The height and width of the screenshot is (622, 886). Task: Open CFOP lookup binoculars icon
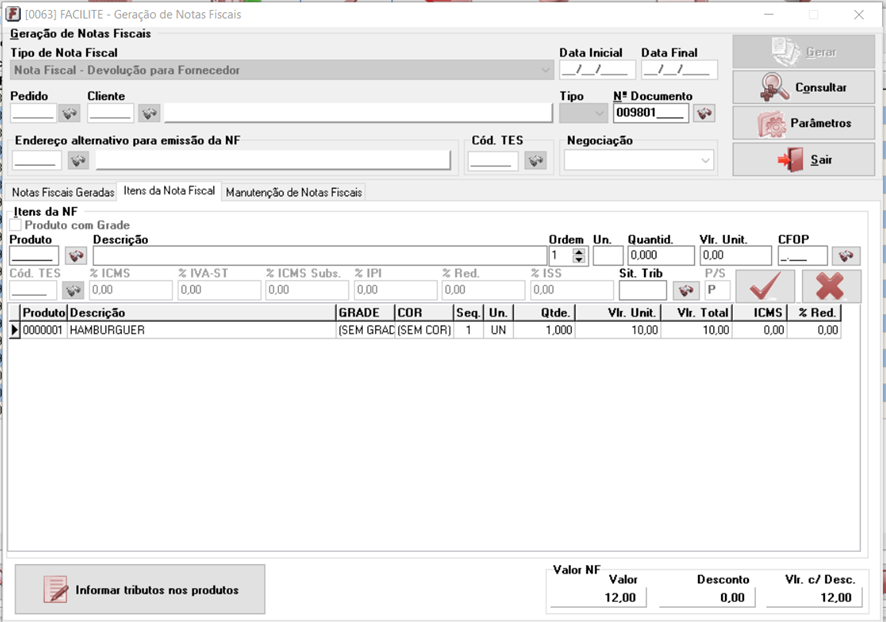(845, 256)
